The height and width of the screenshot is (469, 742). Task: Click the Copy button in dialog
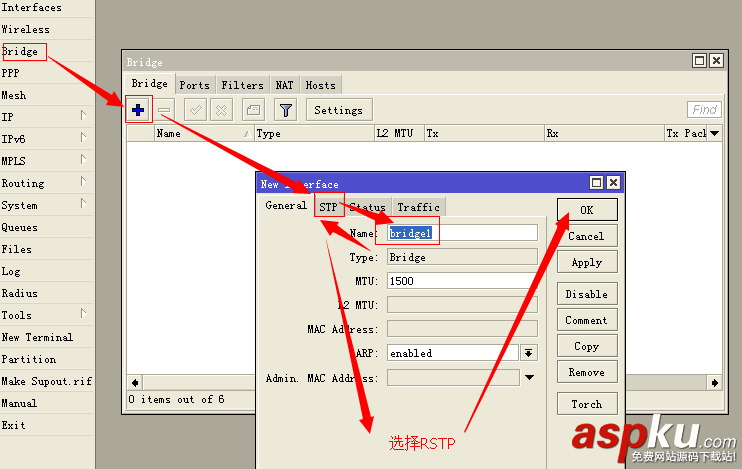(x=587, y=346)
